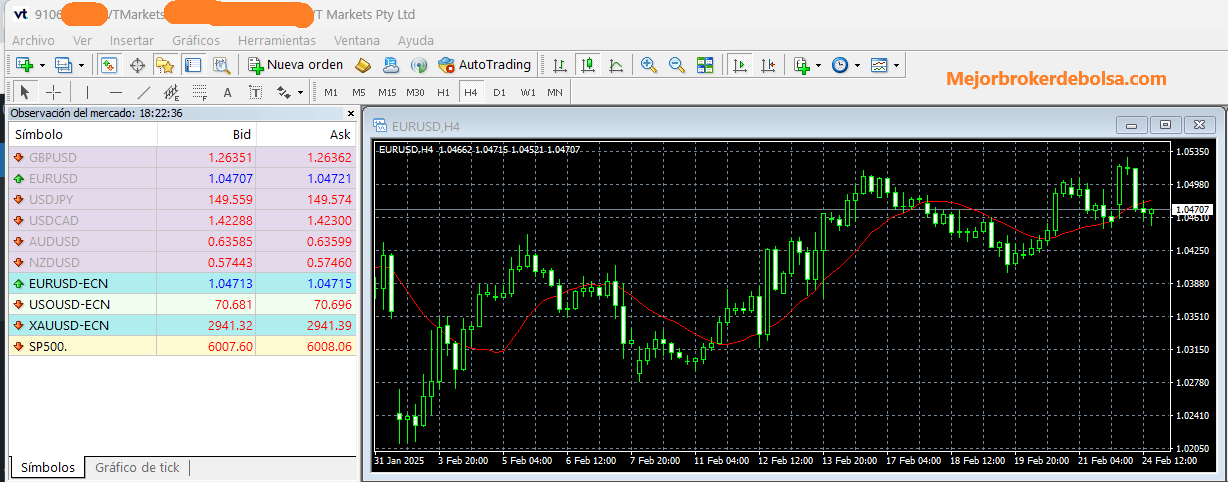1228x482 pixels.
Task: Switch to the H1 timeframe
Action: (443, 92)
